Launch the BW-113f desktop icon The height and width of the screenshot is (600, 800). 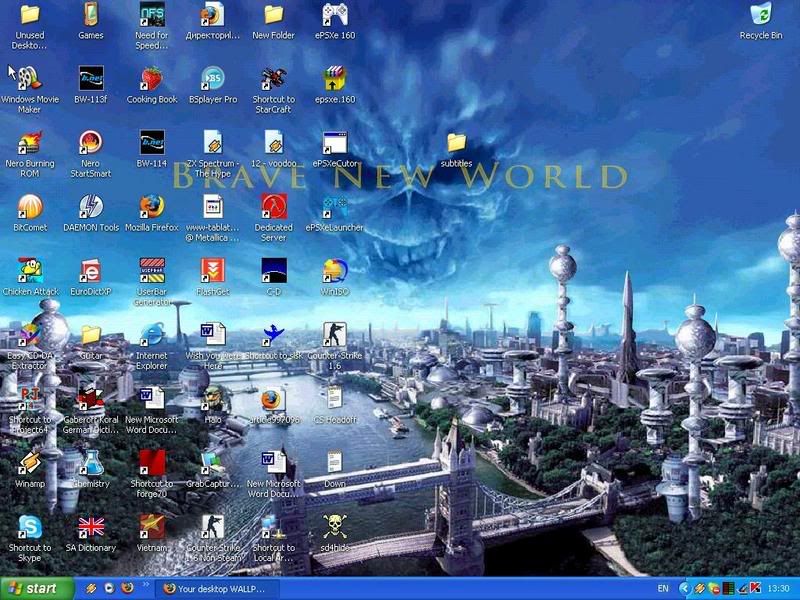91,79
